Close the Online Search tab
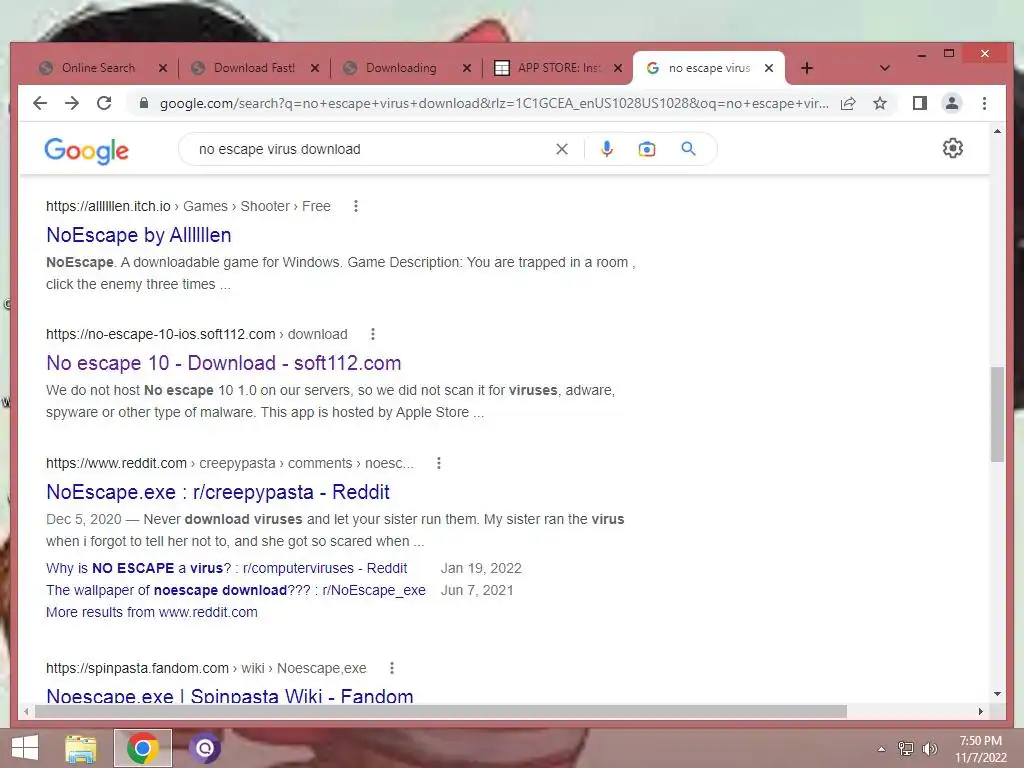This screenshot has height=768, width=1024. pyautogui.click(x=163, y=68)
